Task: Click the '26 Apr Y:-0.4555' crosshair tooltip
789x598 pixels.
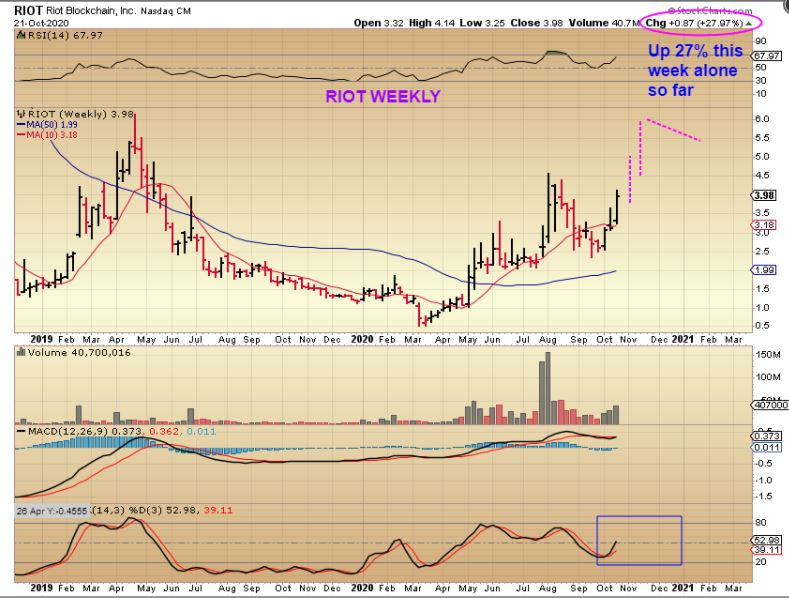Action: pyautogui.click(x=52, y=510)
